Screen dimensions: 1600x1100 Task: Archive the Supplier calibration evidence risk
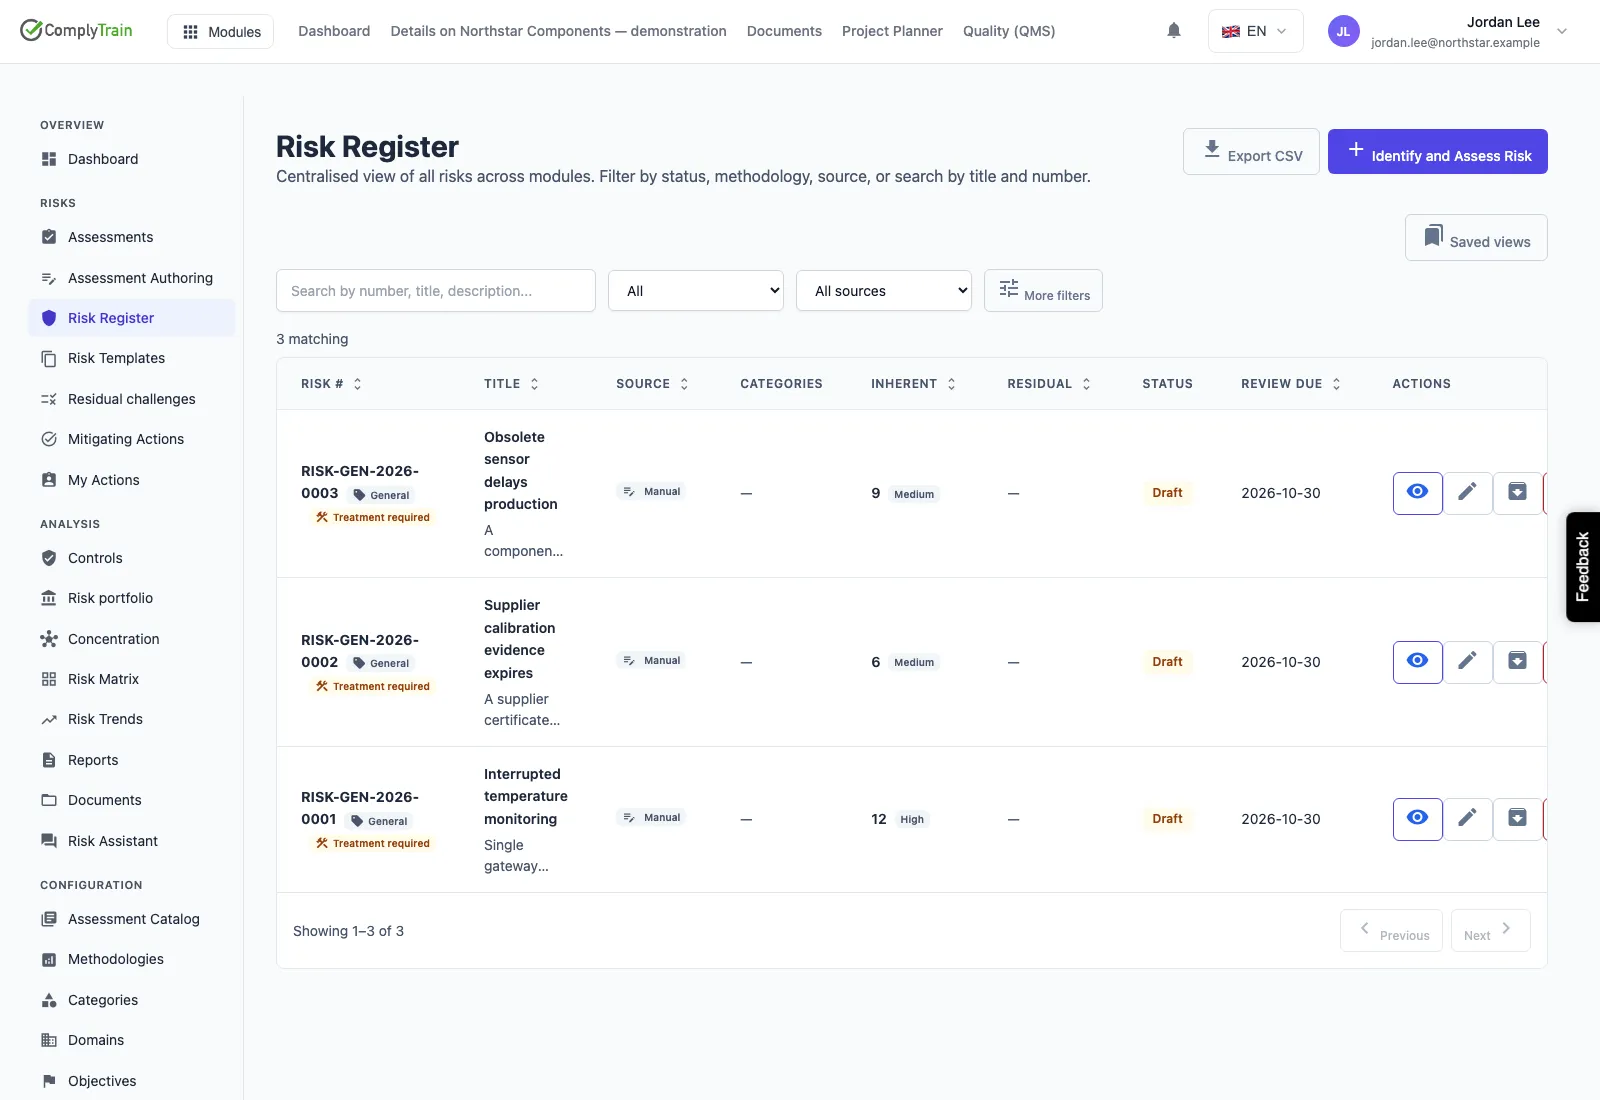pos(1518,662)
